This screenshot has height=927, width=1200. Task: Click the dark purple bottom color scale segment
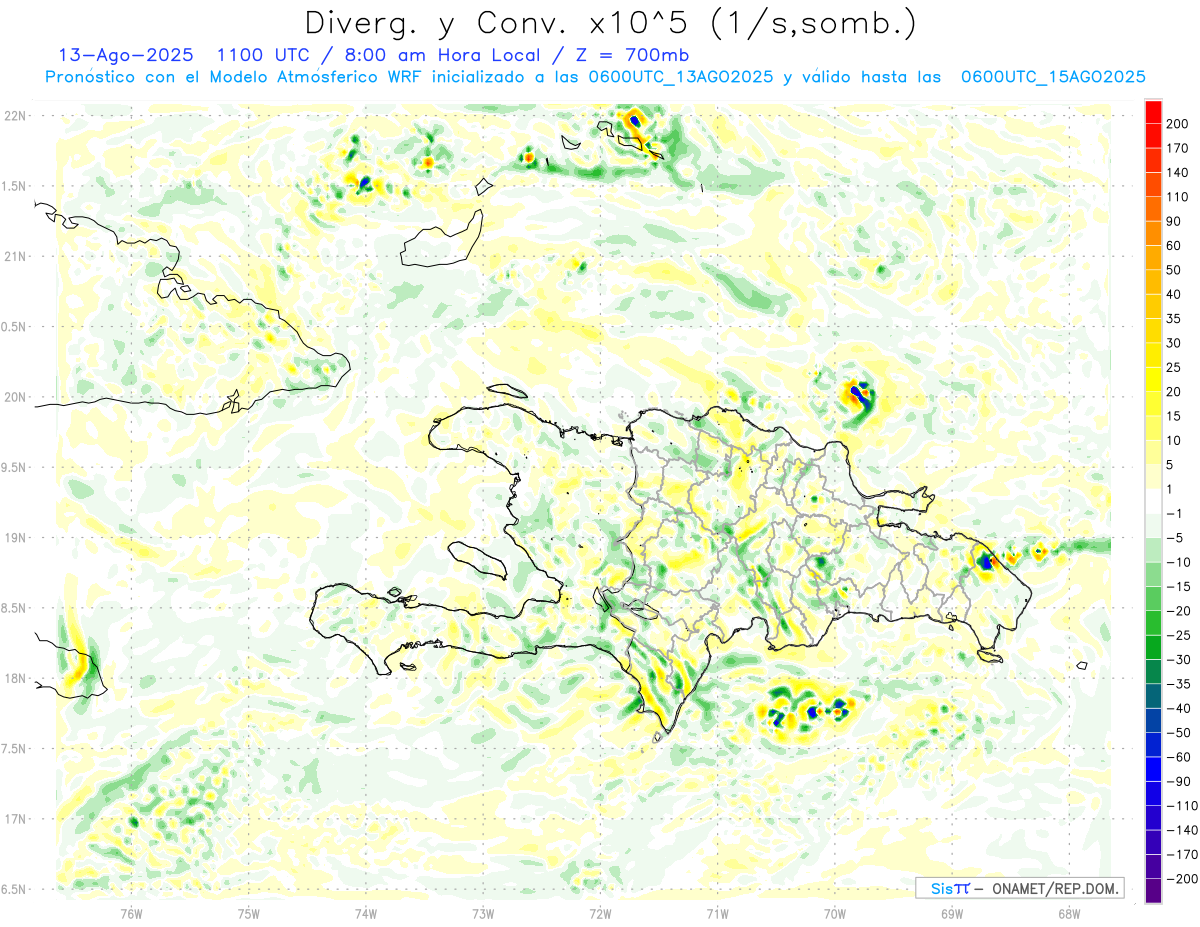(1153, 890)
